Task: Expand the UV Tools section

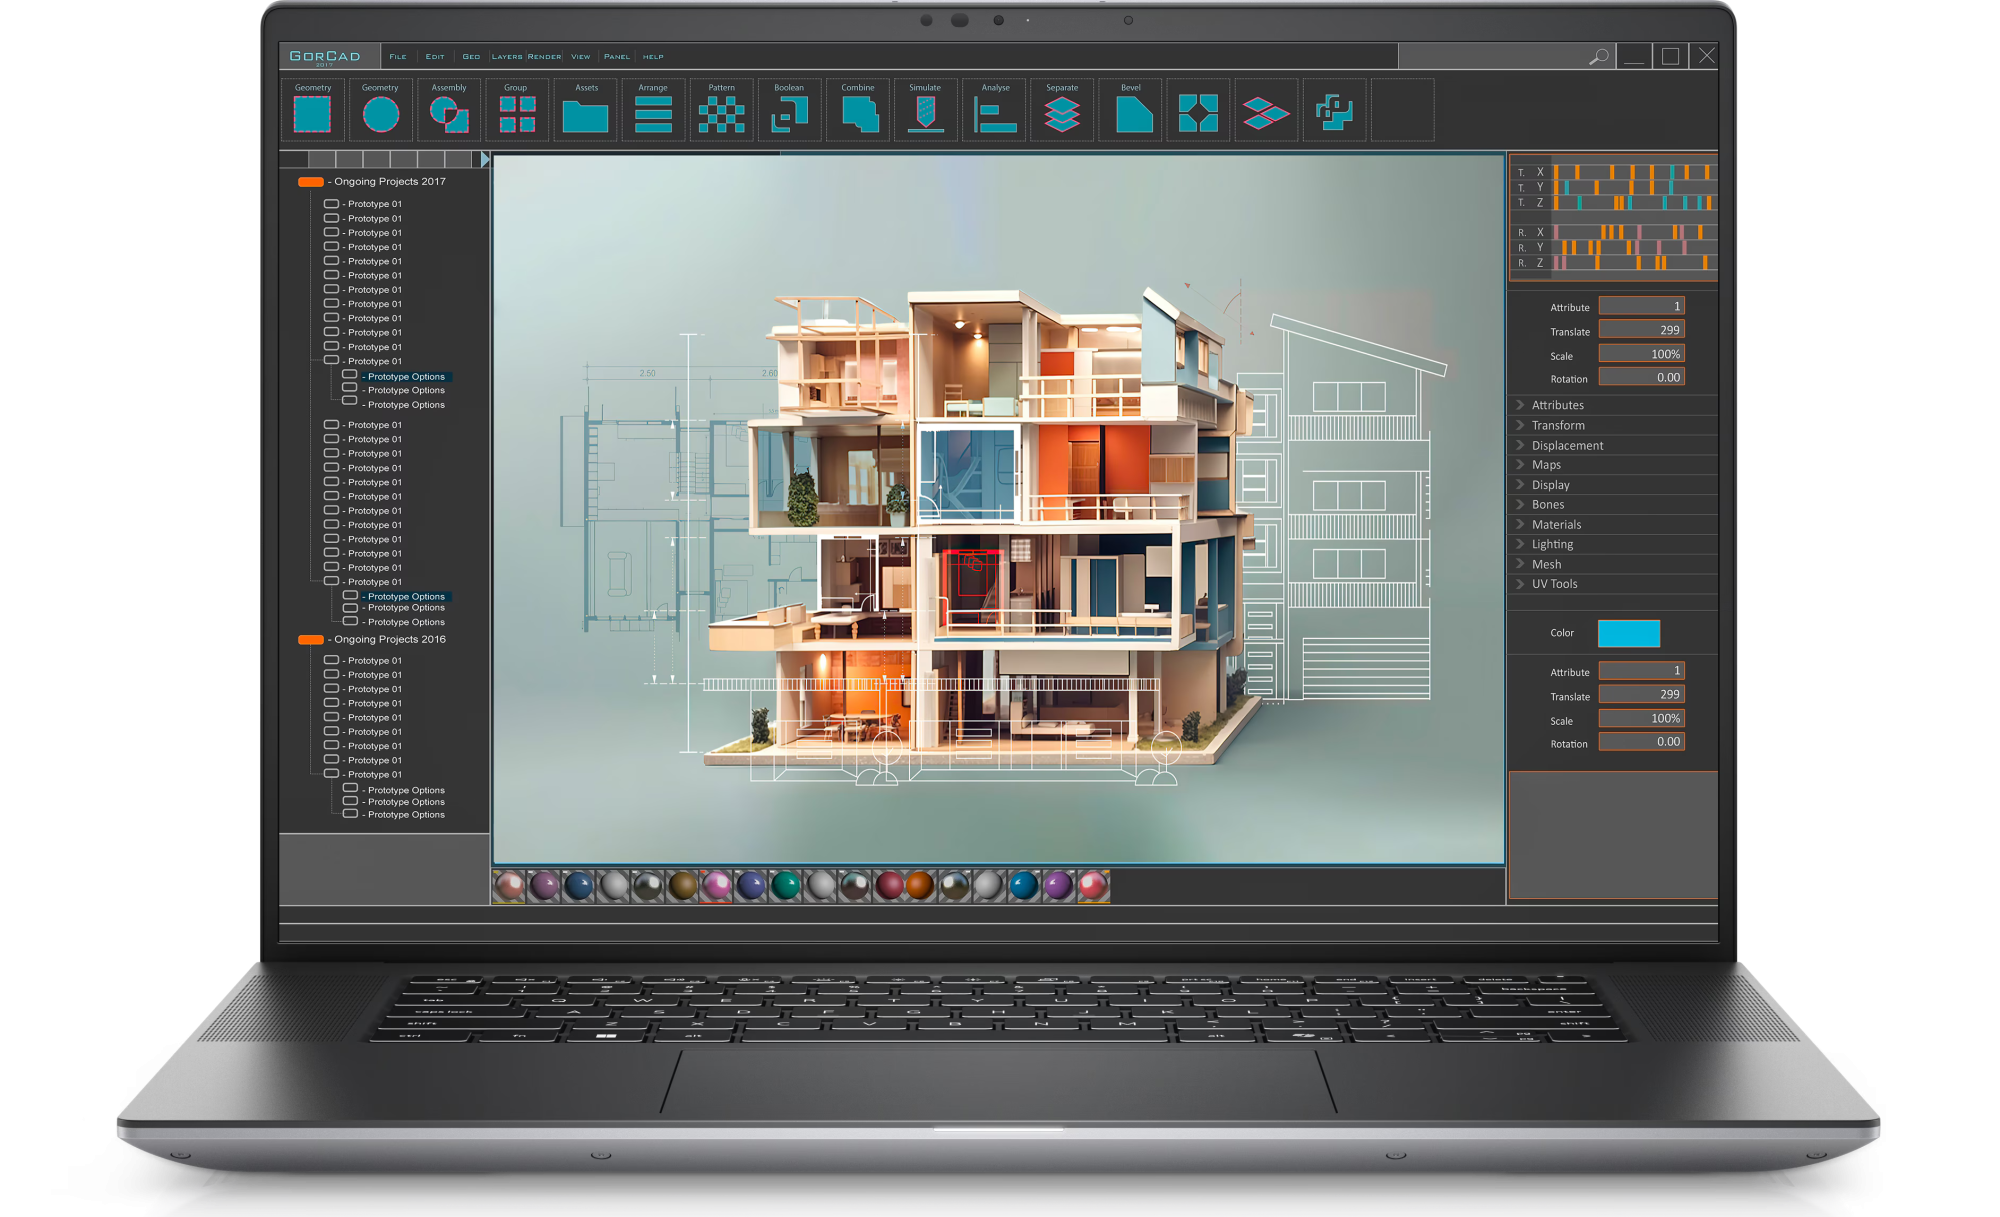Action: 1554,584
